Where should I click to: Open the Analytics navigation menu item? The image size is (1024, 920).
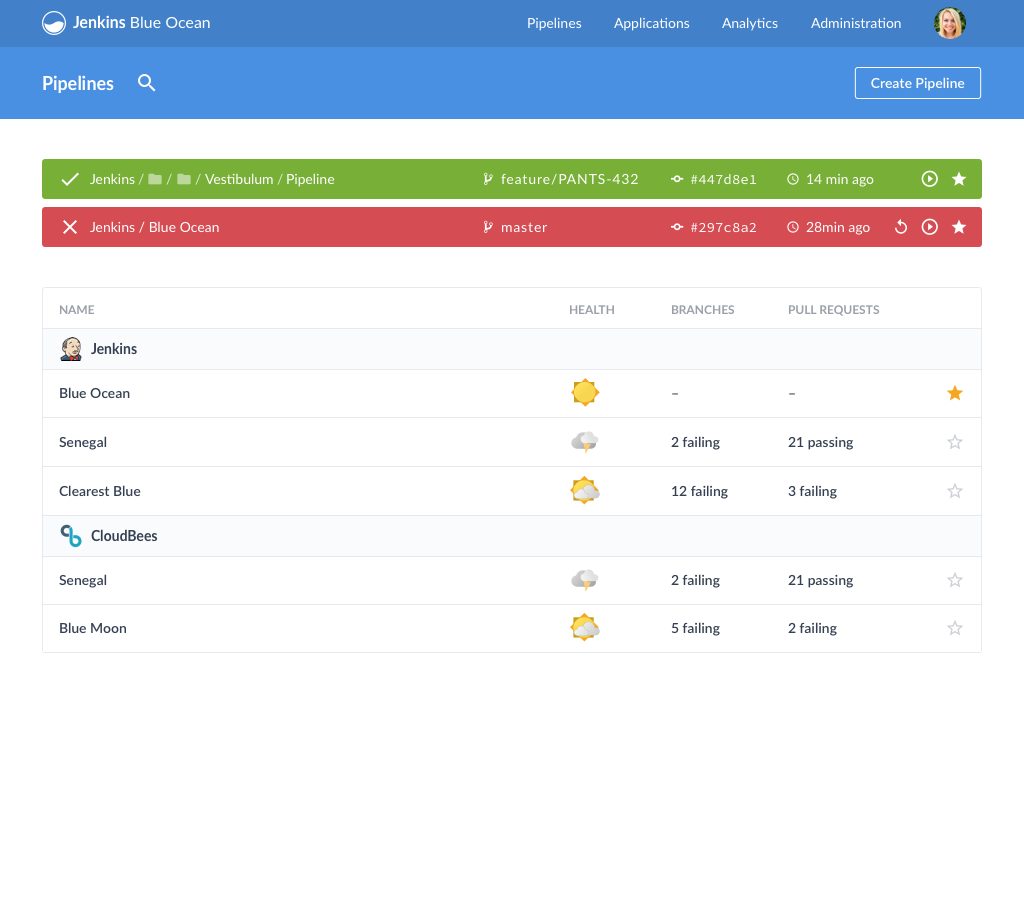tap(749, 23)
